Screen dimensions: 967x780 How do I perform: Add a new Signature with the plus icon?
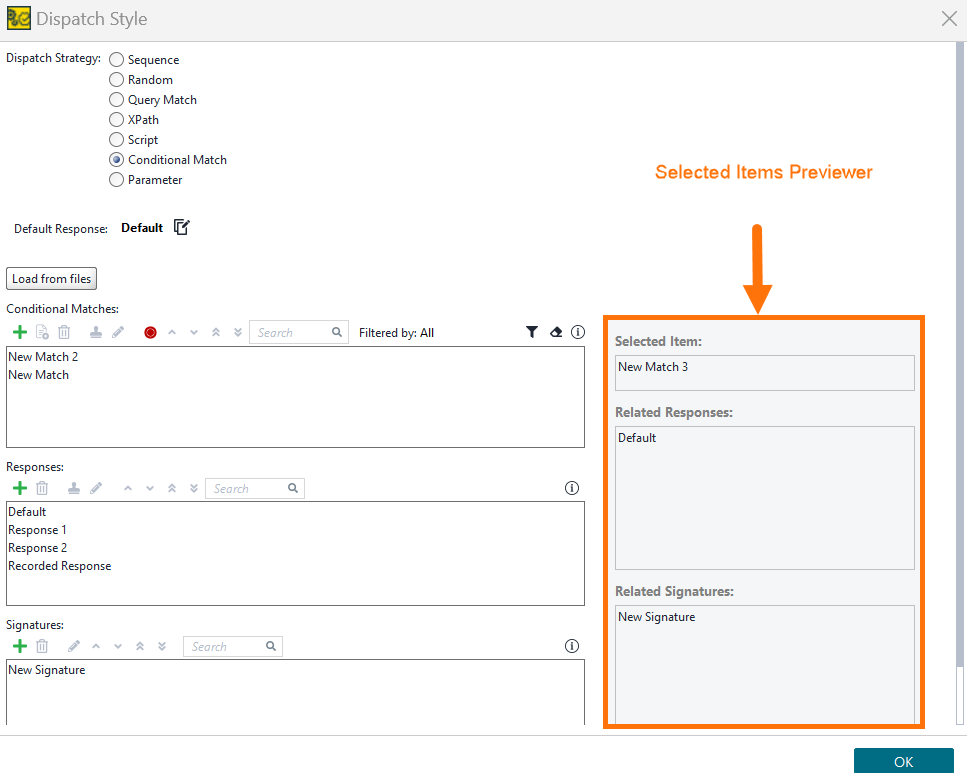pyautogui.click(x=20, y=646)
